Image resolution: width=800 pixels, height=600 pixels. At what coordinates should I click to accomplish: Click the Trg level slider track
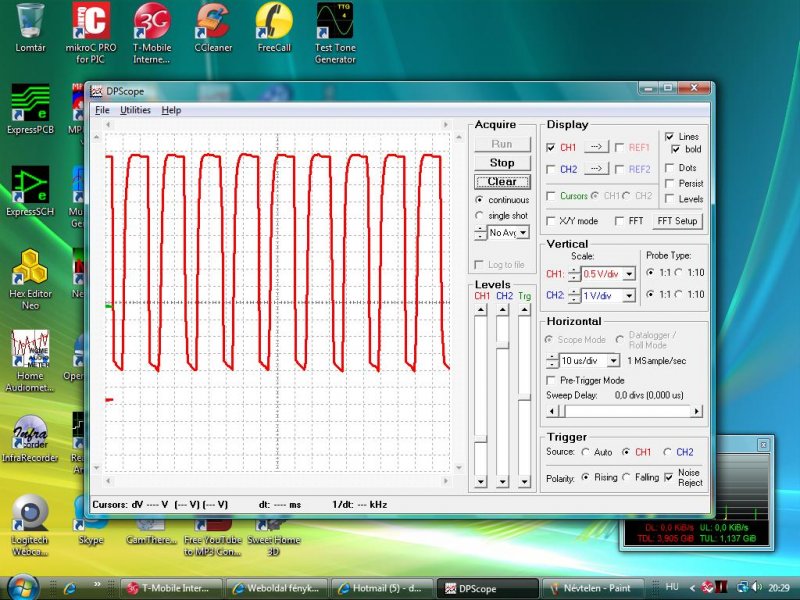pyautogui.click(x=524, y=395)
